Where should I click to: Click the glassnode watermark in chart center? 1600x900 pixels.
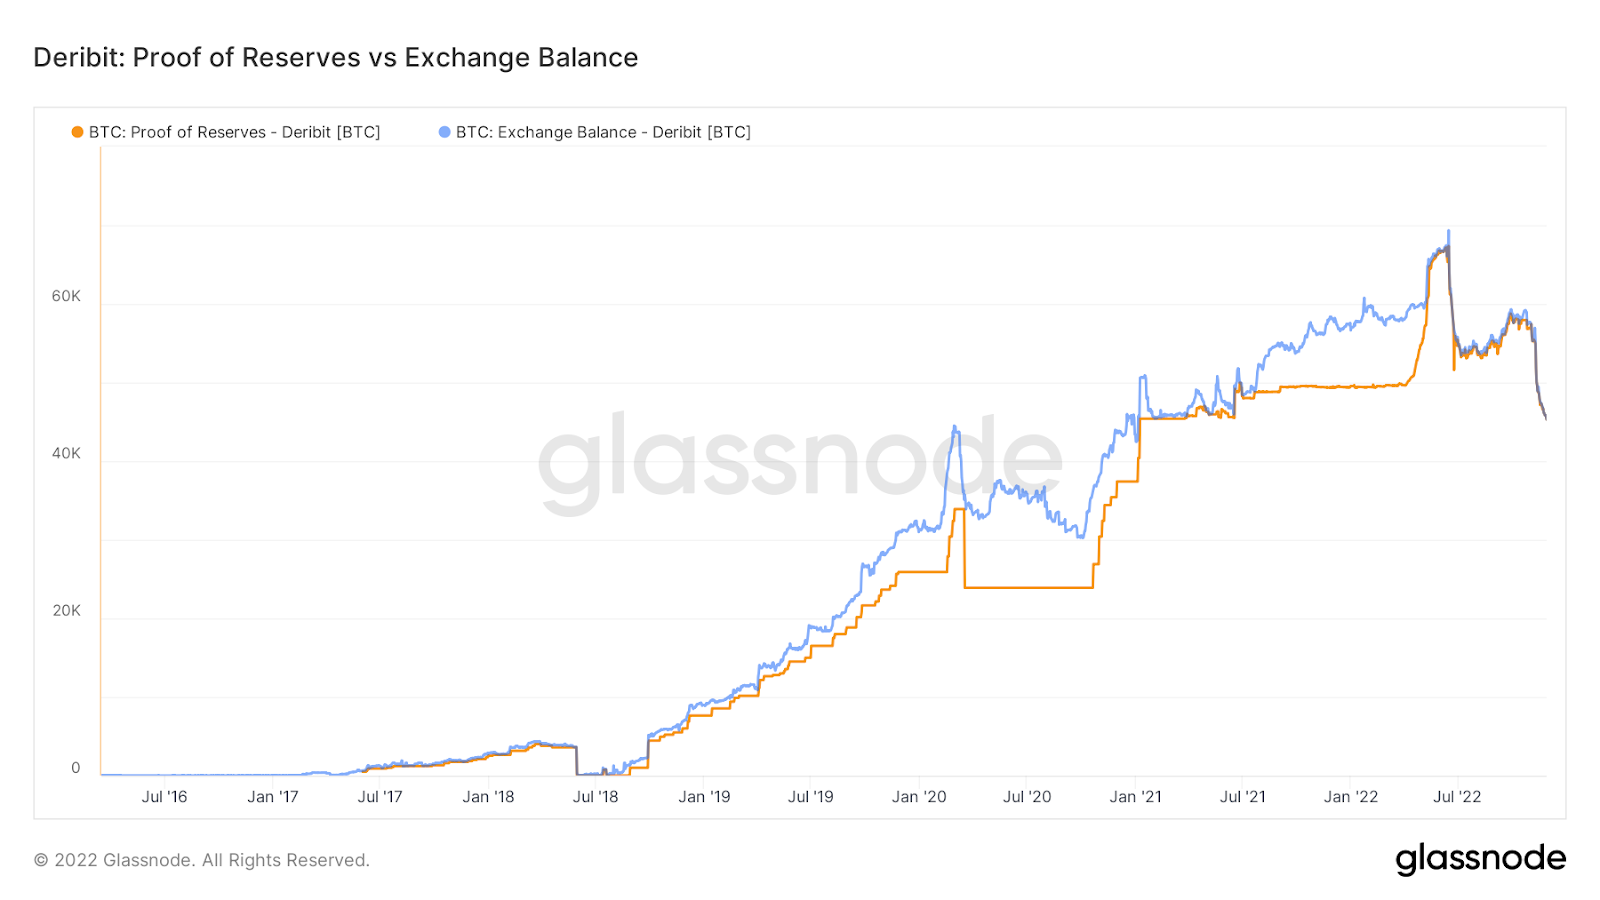pyautogui.click(x=800, y=462)
